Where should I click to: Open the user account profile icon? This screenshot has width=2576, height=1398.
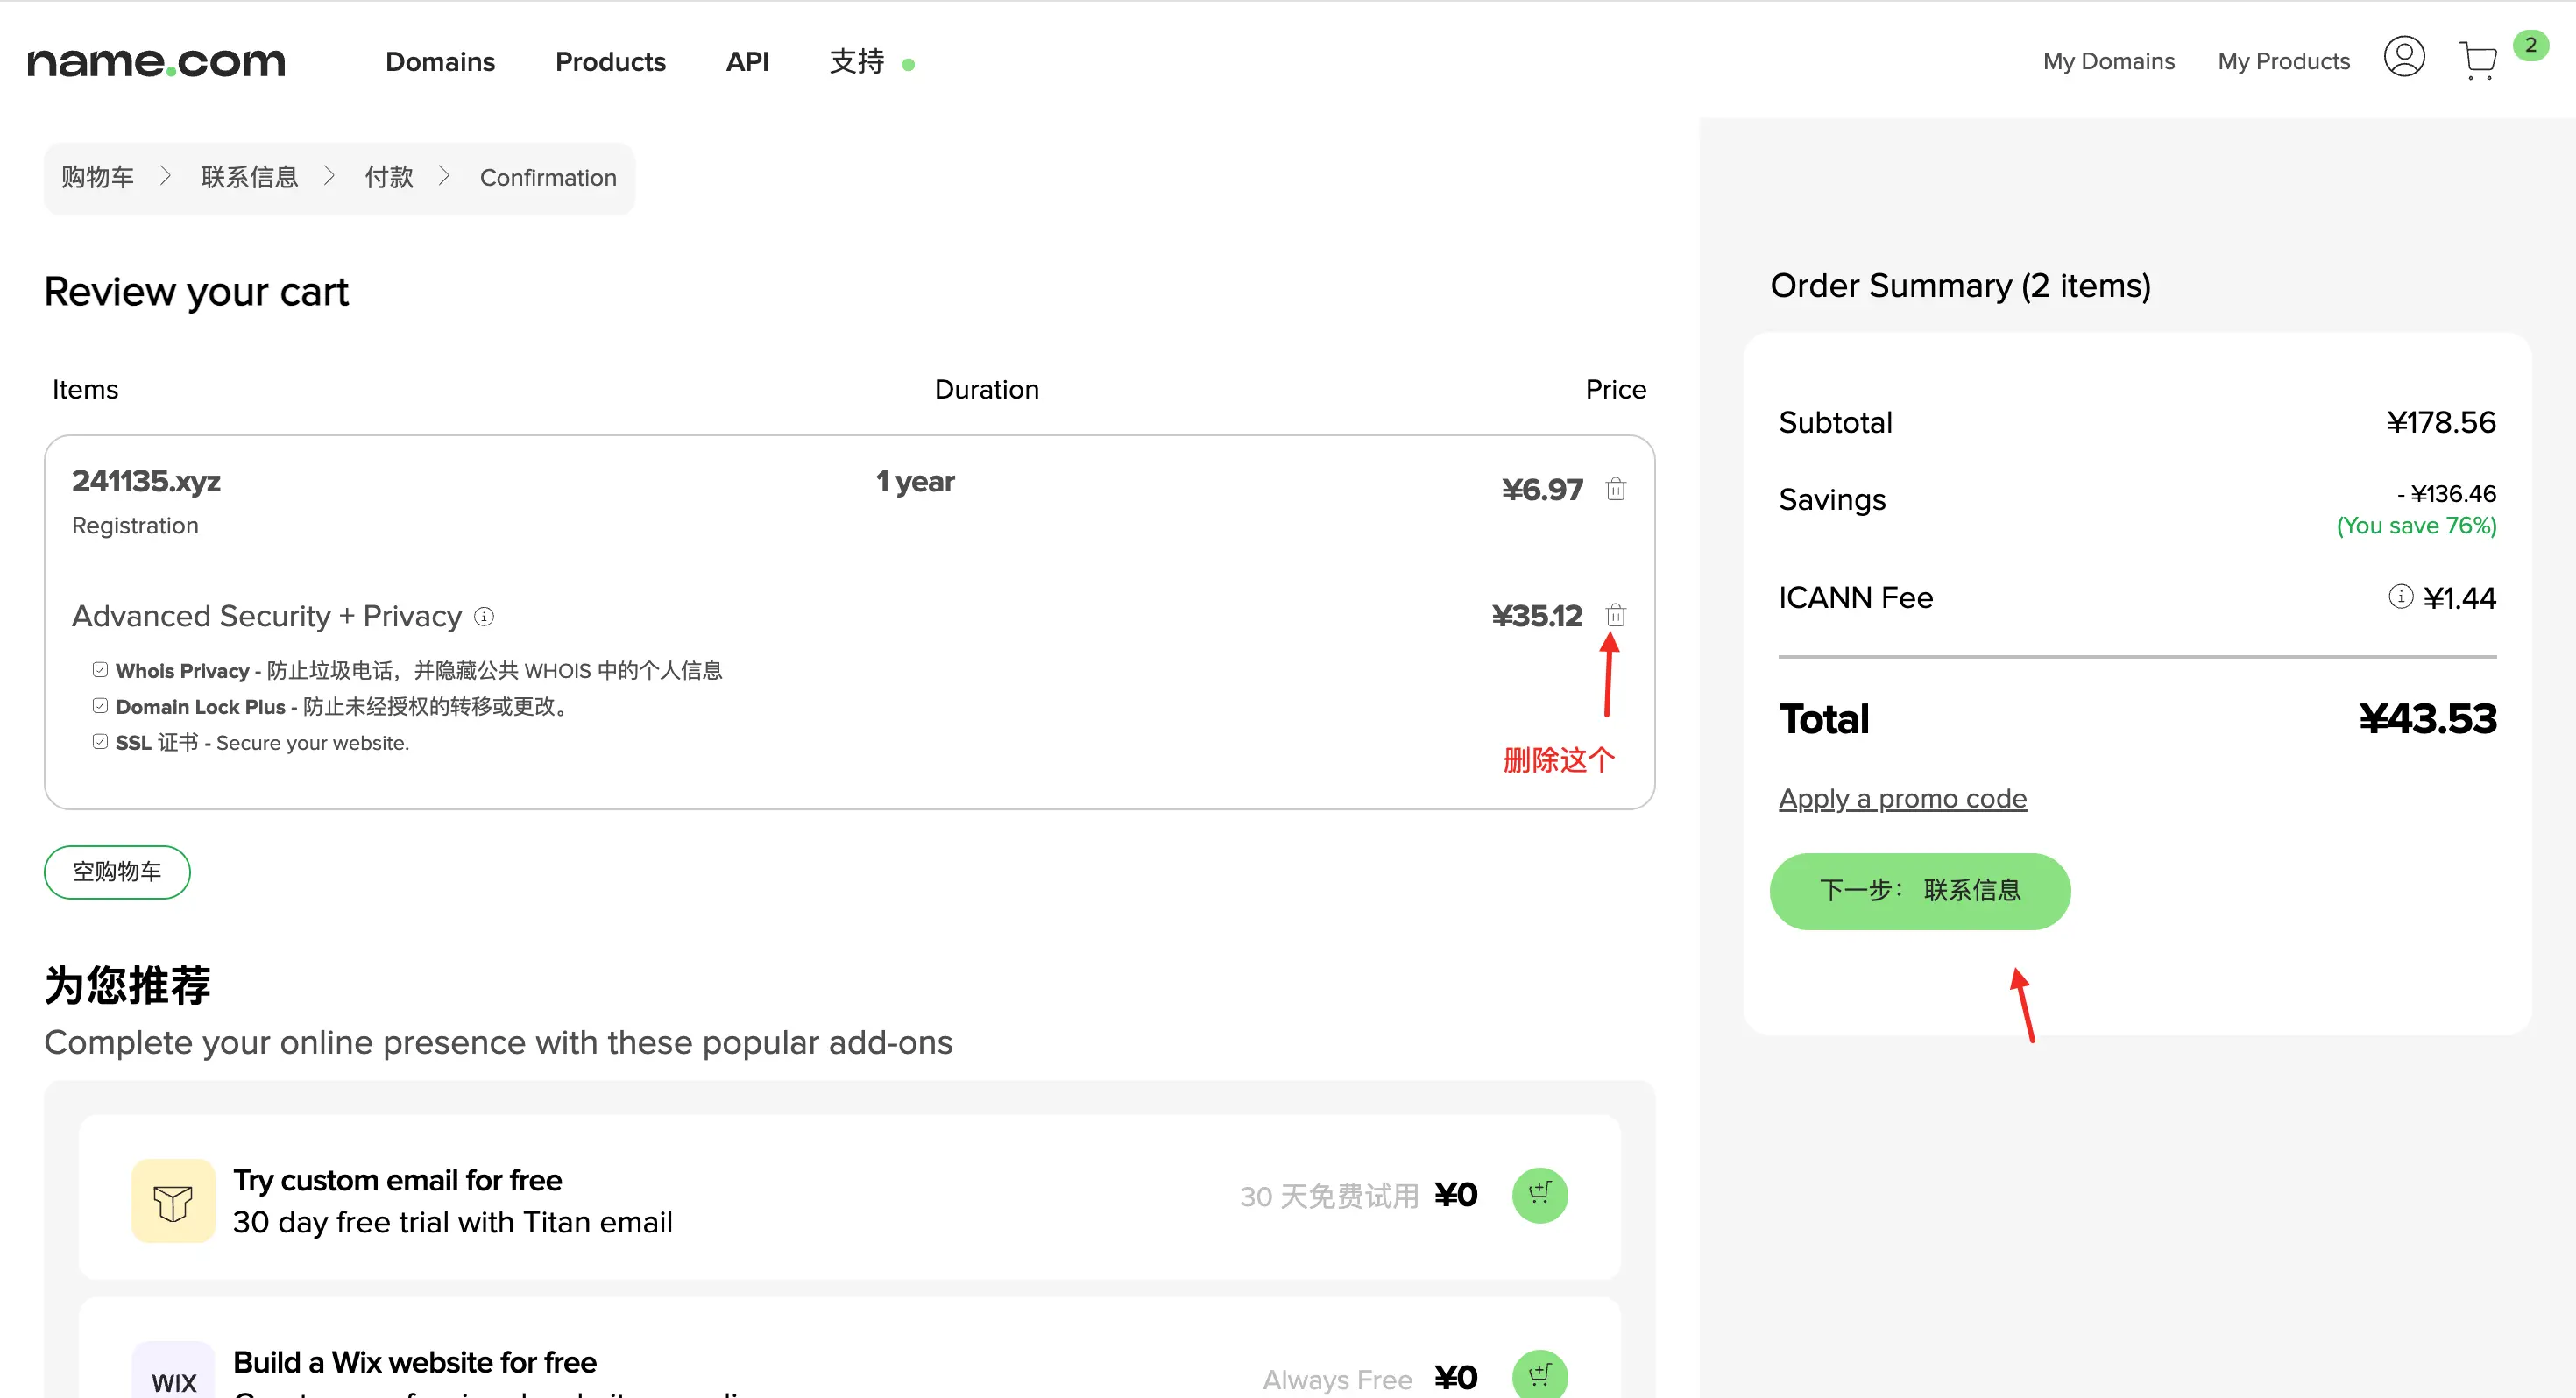[x=2403, y=57]
